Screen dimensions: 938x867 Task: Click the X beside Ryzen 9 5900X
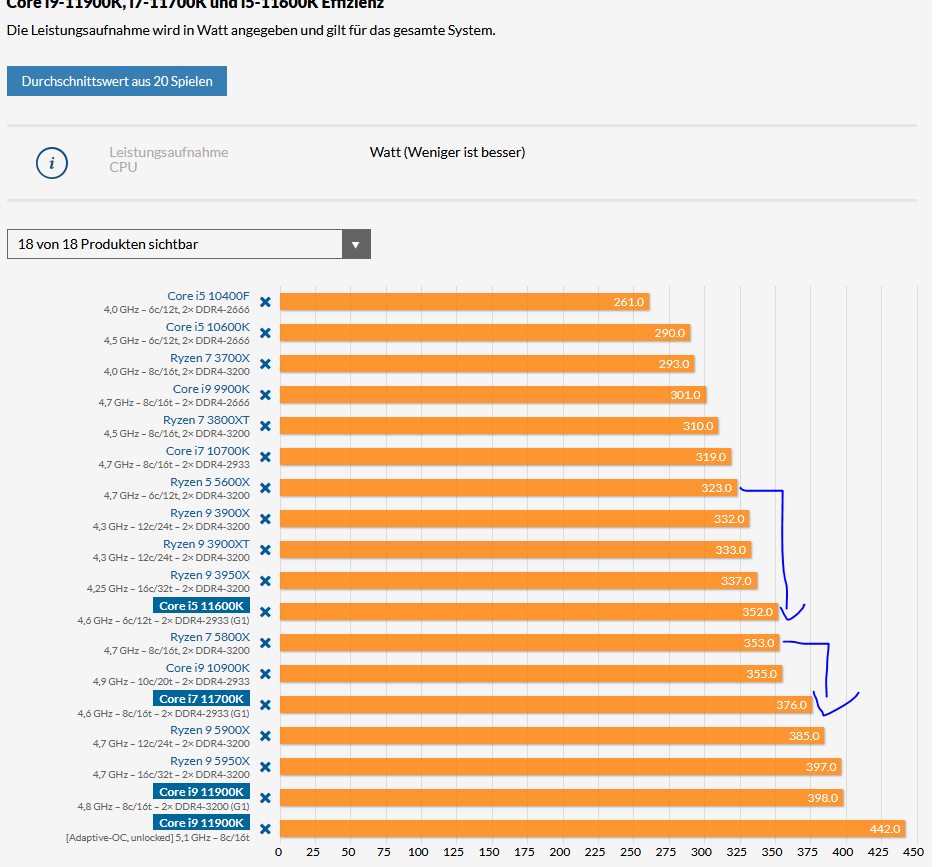click(x=265, y=736)
